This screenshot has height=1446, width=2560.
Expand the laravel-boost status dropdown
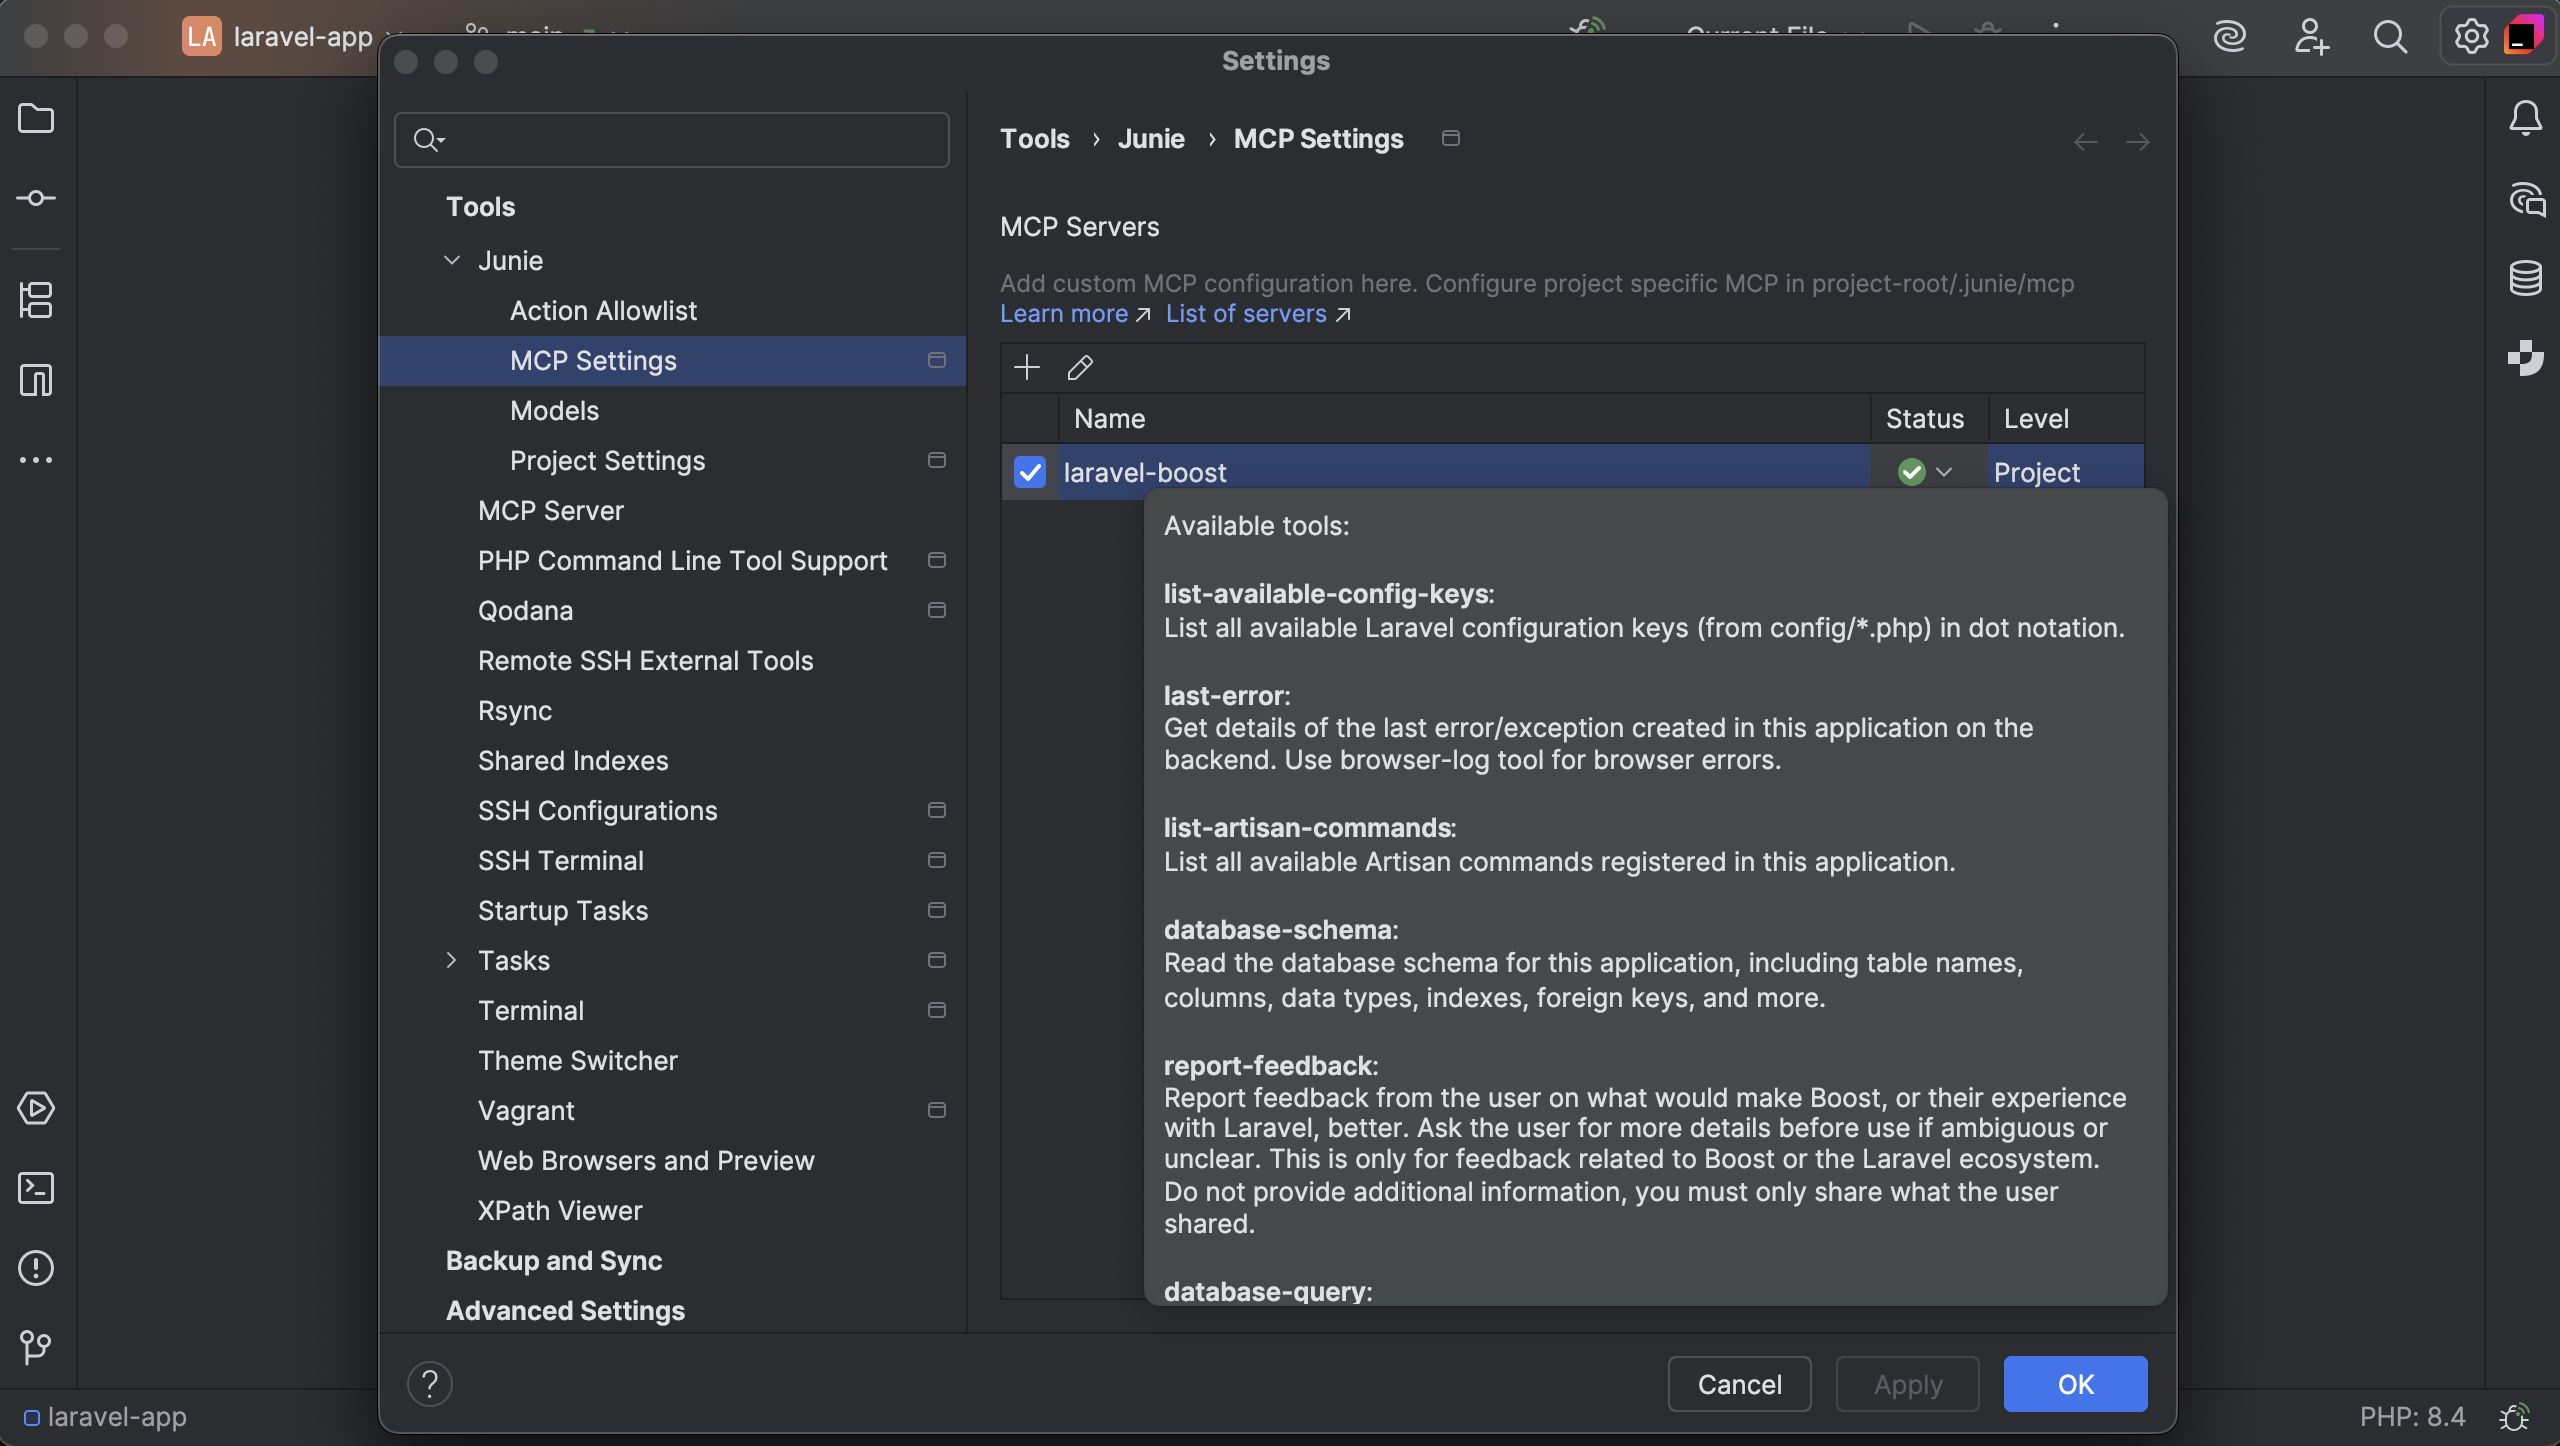pos(1944,472)
